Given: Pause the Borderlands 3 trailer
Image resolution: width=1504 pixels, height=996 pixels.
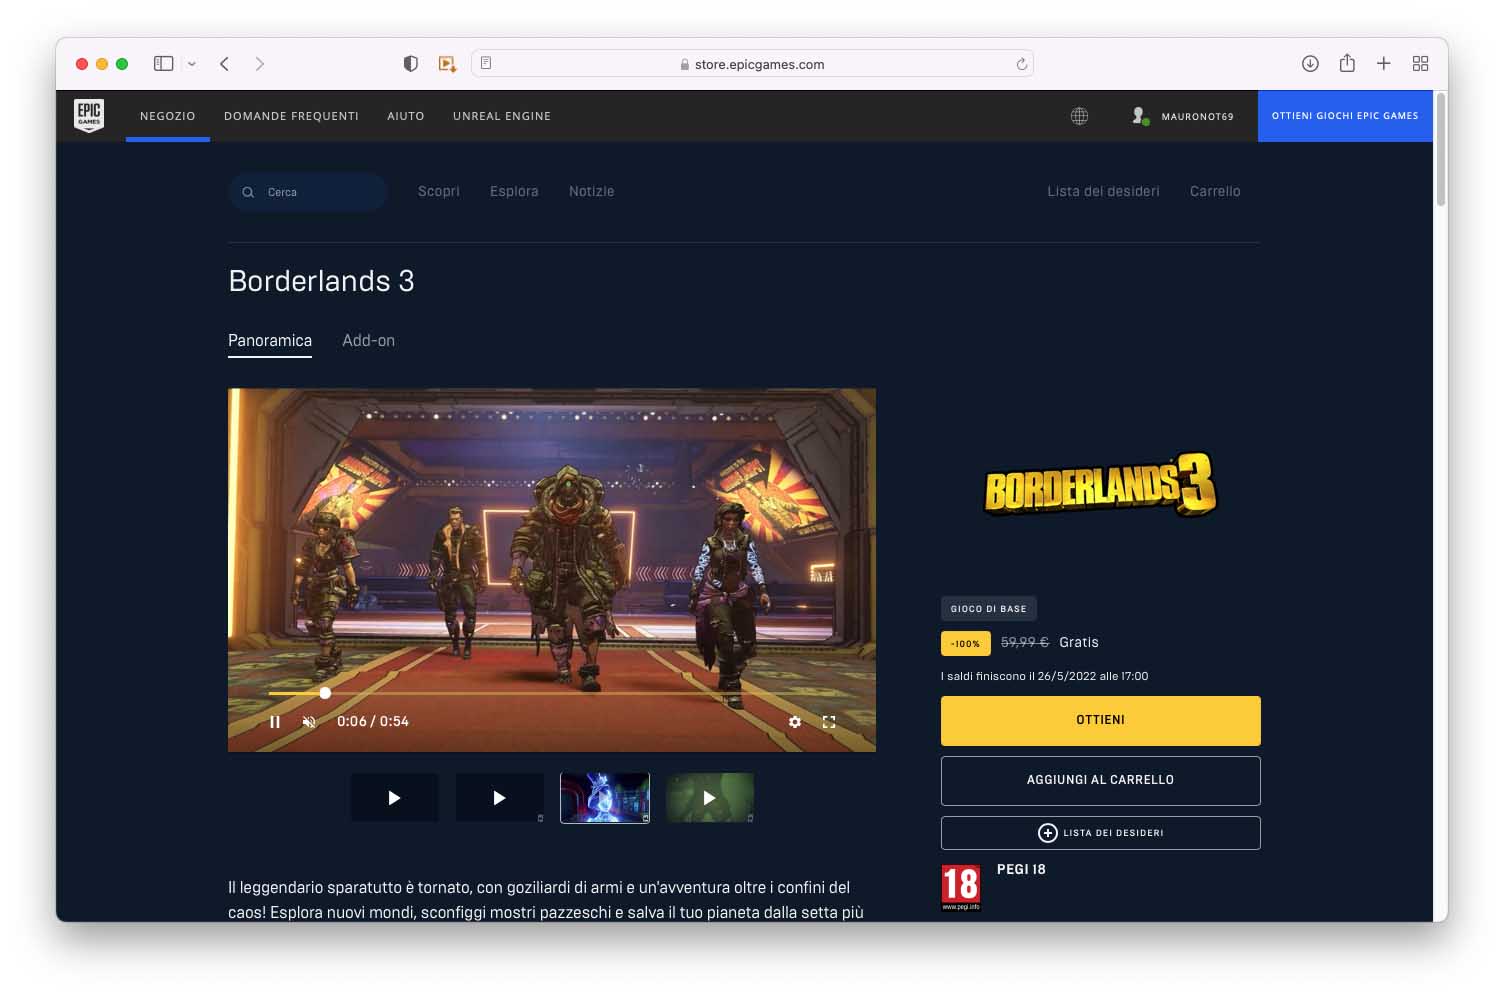Looking at the screenshot, I should tap(274, 722).
